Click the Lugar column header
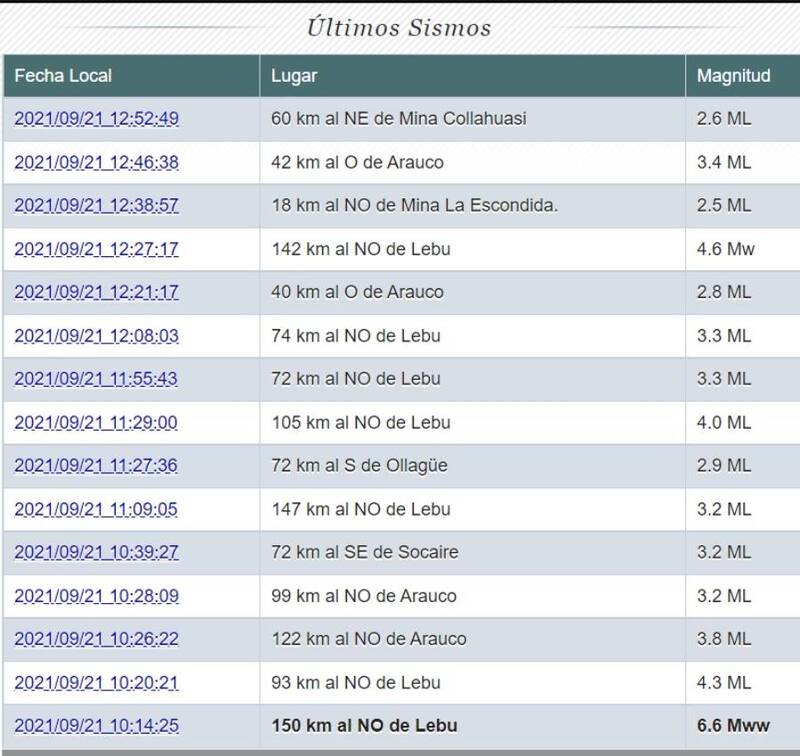The height and width of the screenshot is (756, 800). tap(294, 75)
